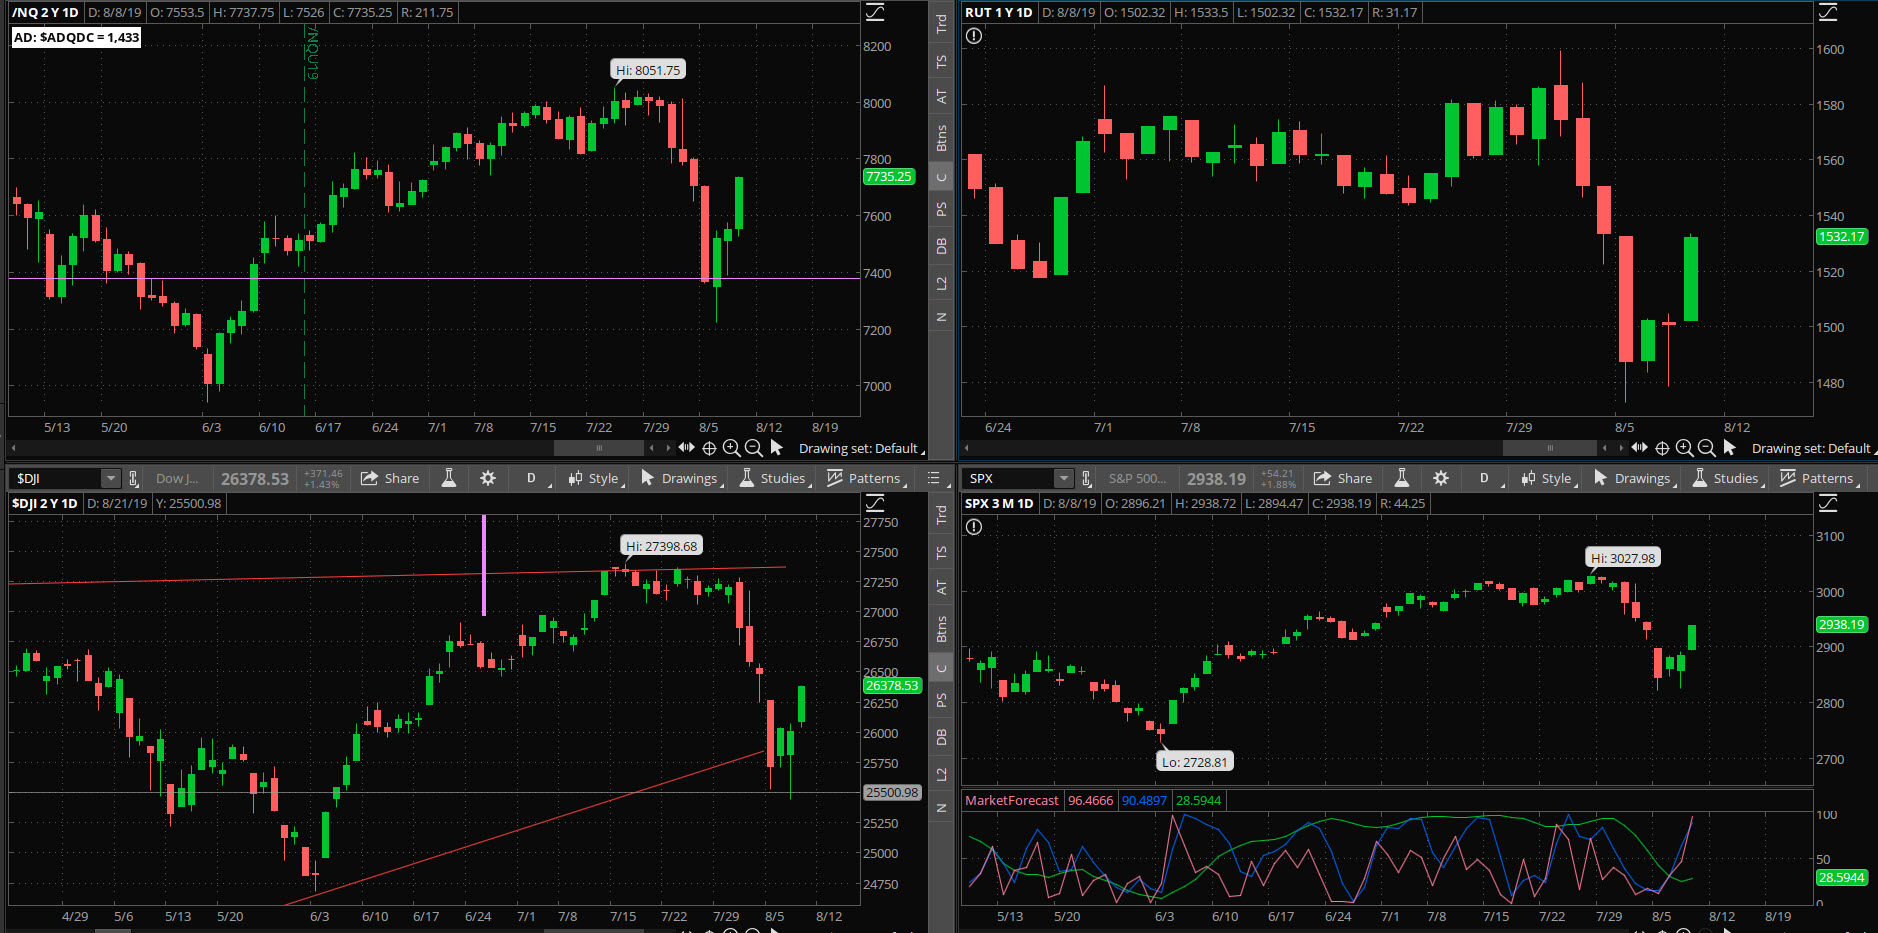Click zoom in magnifier under RUT chart
The width and height of the screenshot is (1878, 933).
[1684, 448]
